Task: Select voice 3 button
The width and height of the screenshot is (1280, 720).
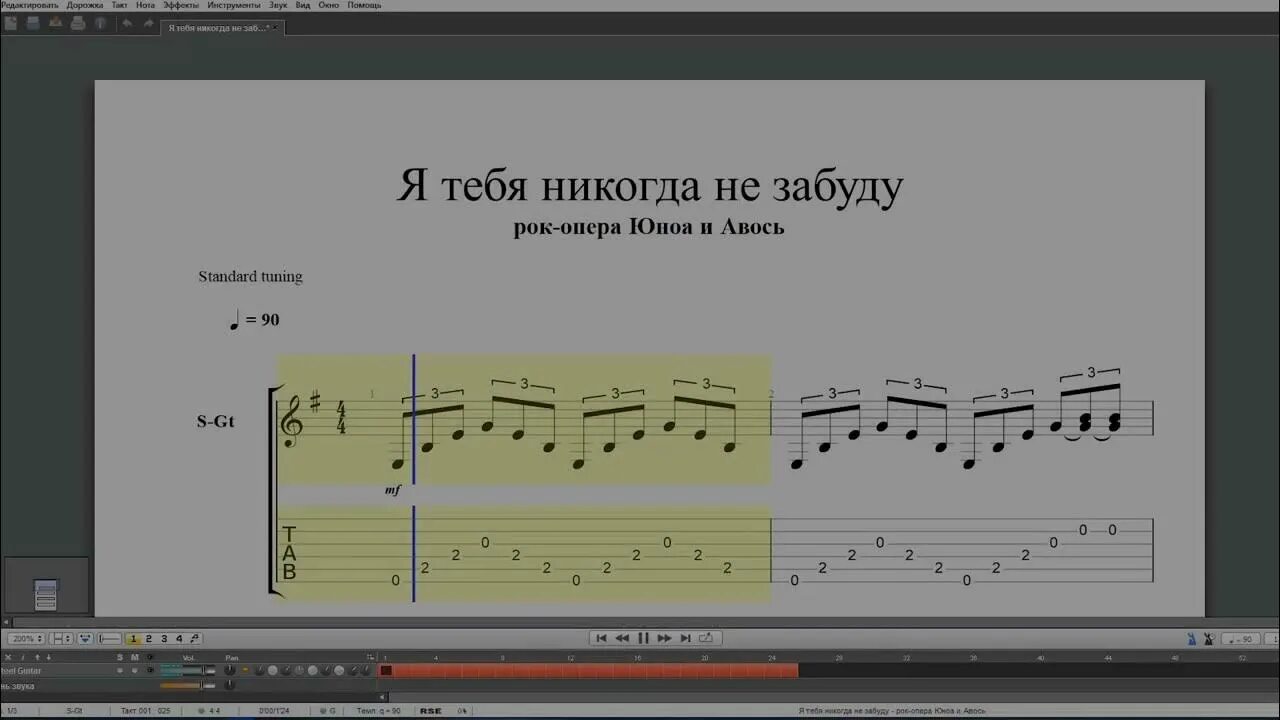Action: 164,638
